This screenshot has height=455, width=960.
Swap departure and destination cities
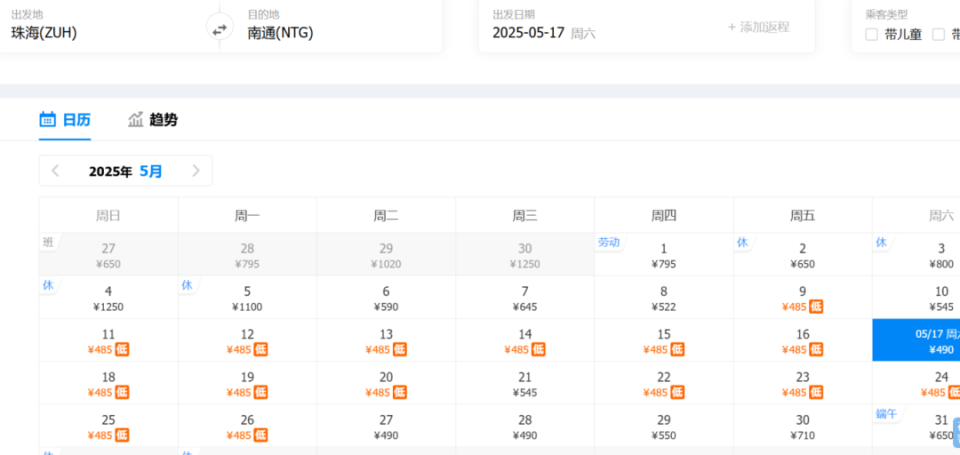click(x=219, y=28)
